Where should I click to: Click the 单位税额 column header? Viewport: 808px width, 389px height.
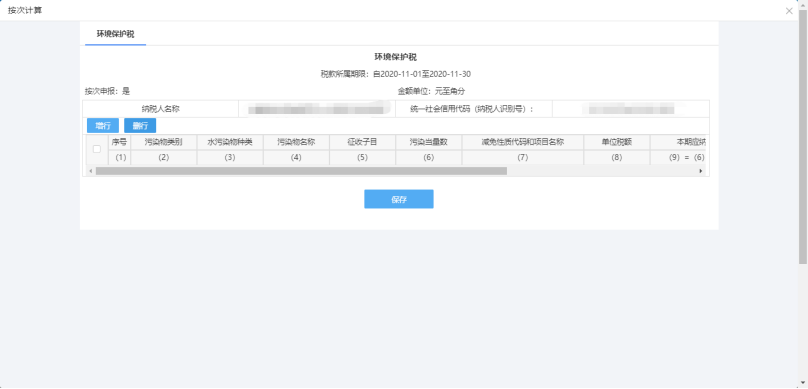[x=617, y=142]
